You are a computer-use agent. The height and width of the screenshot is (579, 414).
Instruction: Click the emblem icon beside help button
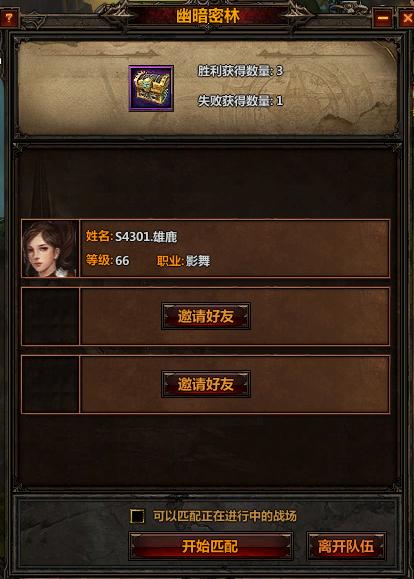36,20
